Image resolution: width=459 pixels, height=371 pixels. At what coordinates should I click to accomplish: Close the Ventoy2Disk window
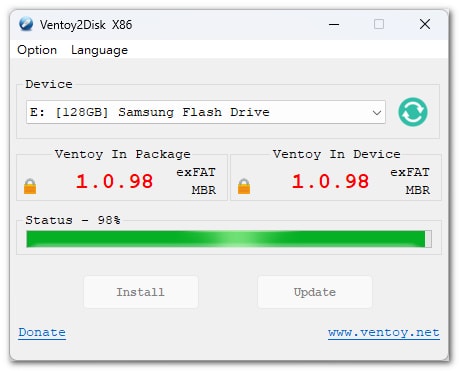[425, 24]
